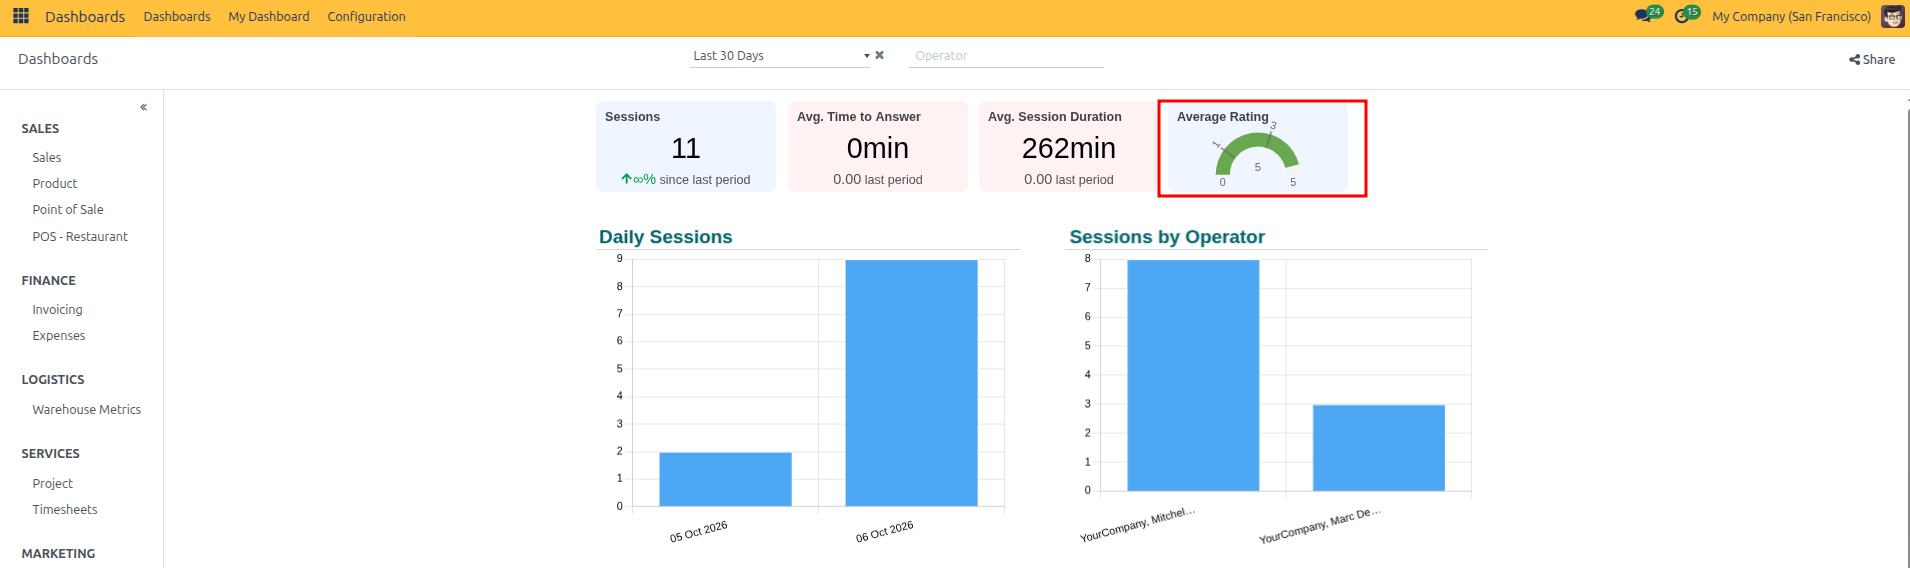
Task: Click the 0min value
Action: coord(878,148)
